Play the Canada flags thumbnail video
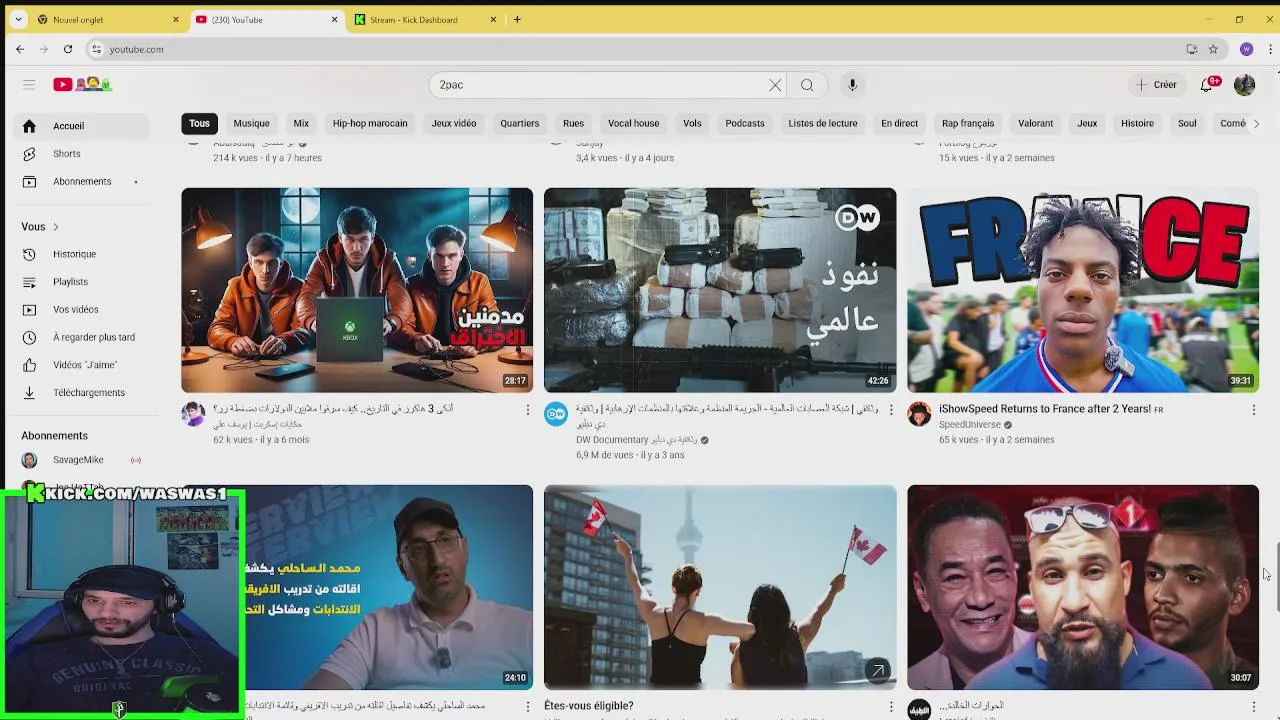This screenshot has height=720, width=1280. pos(720,587)
